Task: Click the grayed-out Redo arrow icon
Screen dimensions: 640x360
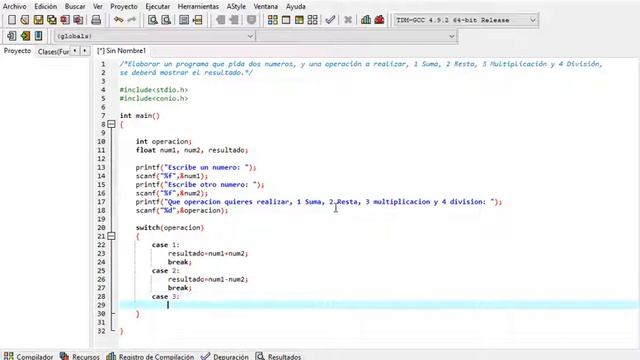Action: [131, 20]
